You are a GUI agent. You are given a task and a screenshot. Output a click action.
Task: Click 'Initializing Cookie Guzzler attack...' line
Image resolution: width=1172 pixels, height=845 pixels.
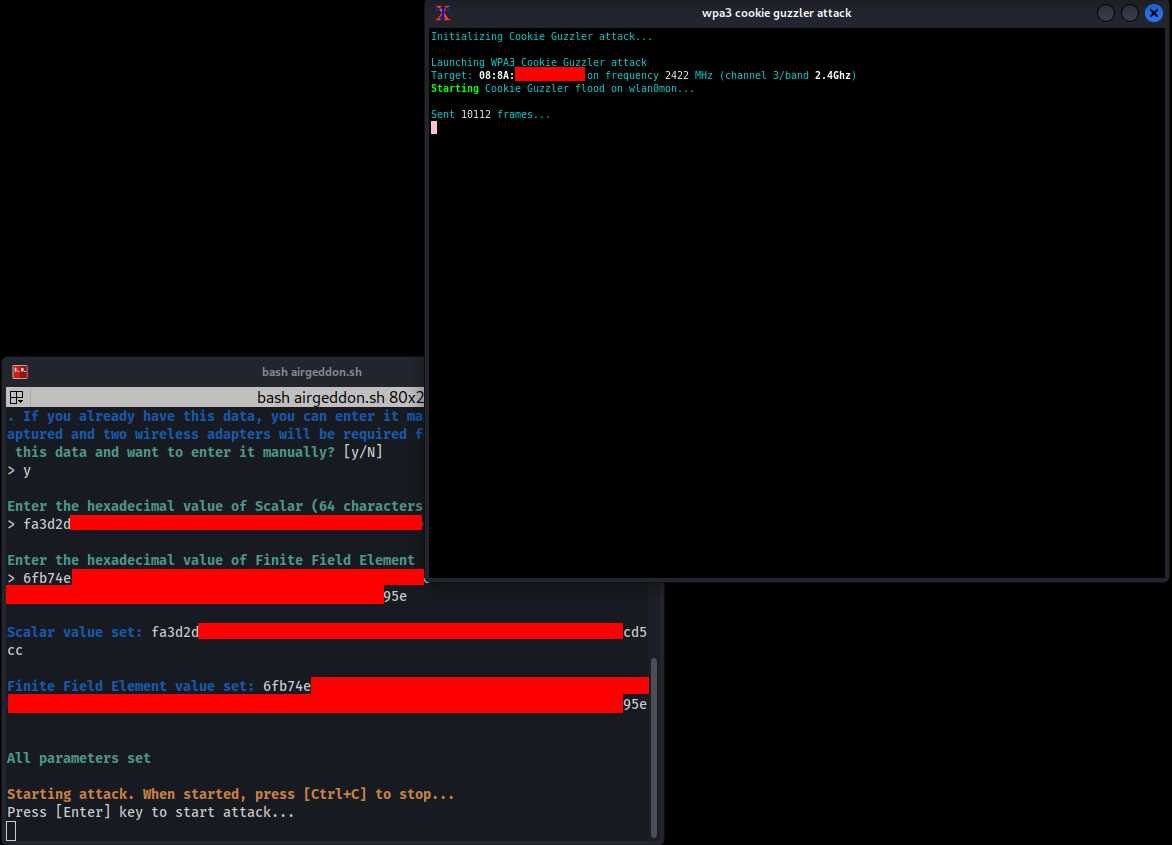[x=541, y=37]
